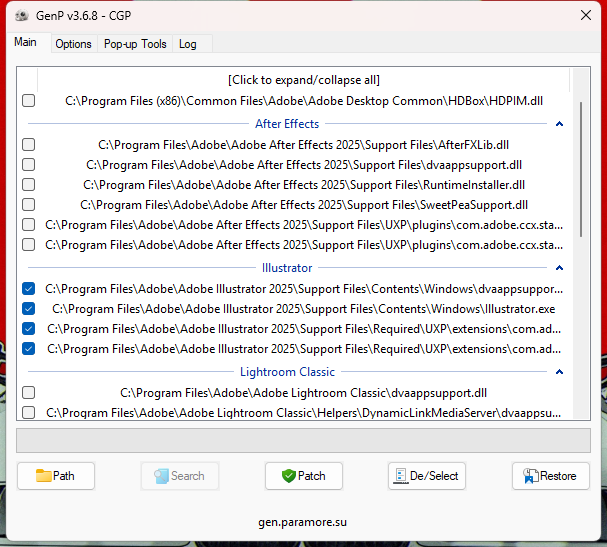Click the empty progress bar

click(304, 441)
